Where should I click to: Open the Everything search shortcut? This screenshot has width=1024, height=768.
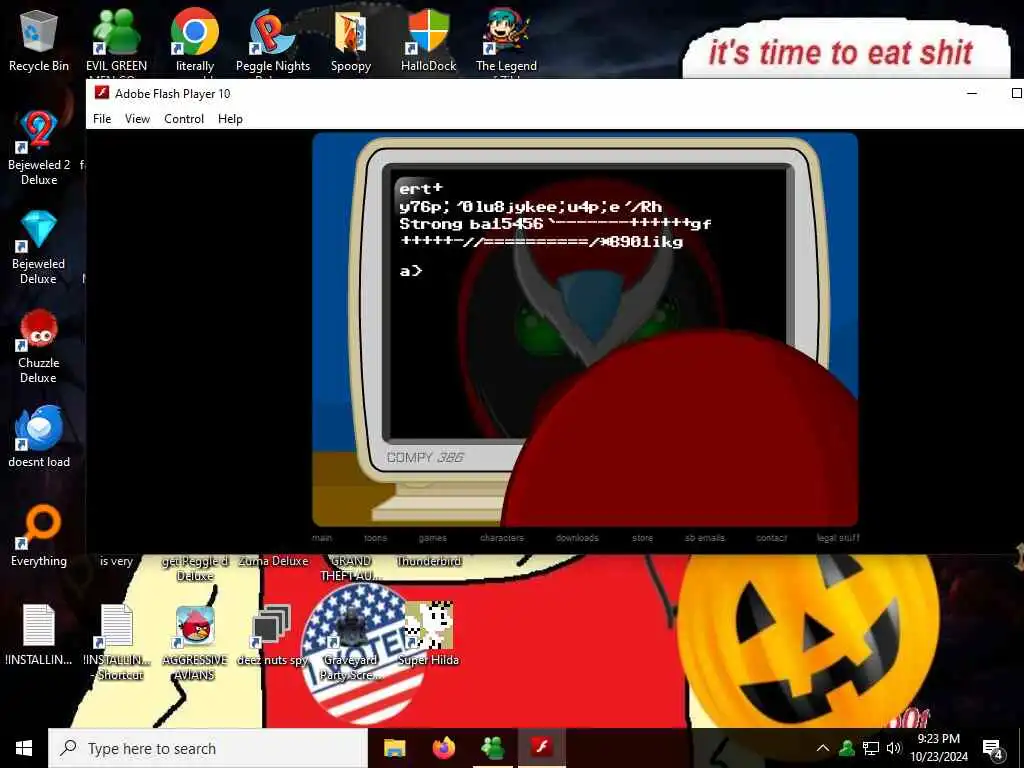pyautogui.click(x=39, y=536)
